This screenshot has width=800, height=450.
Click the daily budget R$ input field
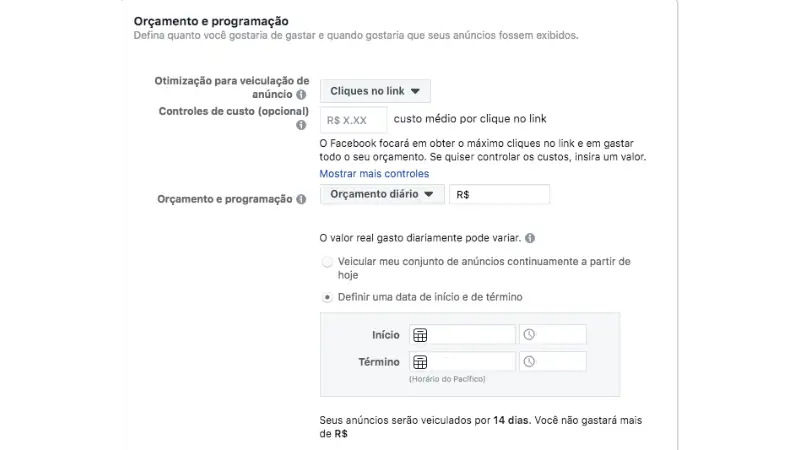click(499, 195)
